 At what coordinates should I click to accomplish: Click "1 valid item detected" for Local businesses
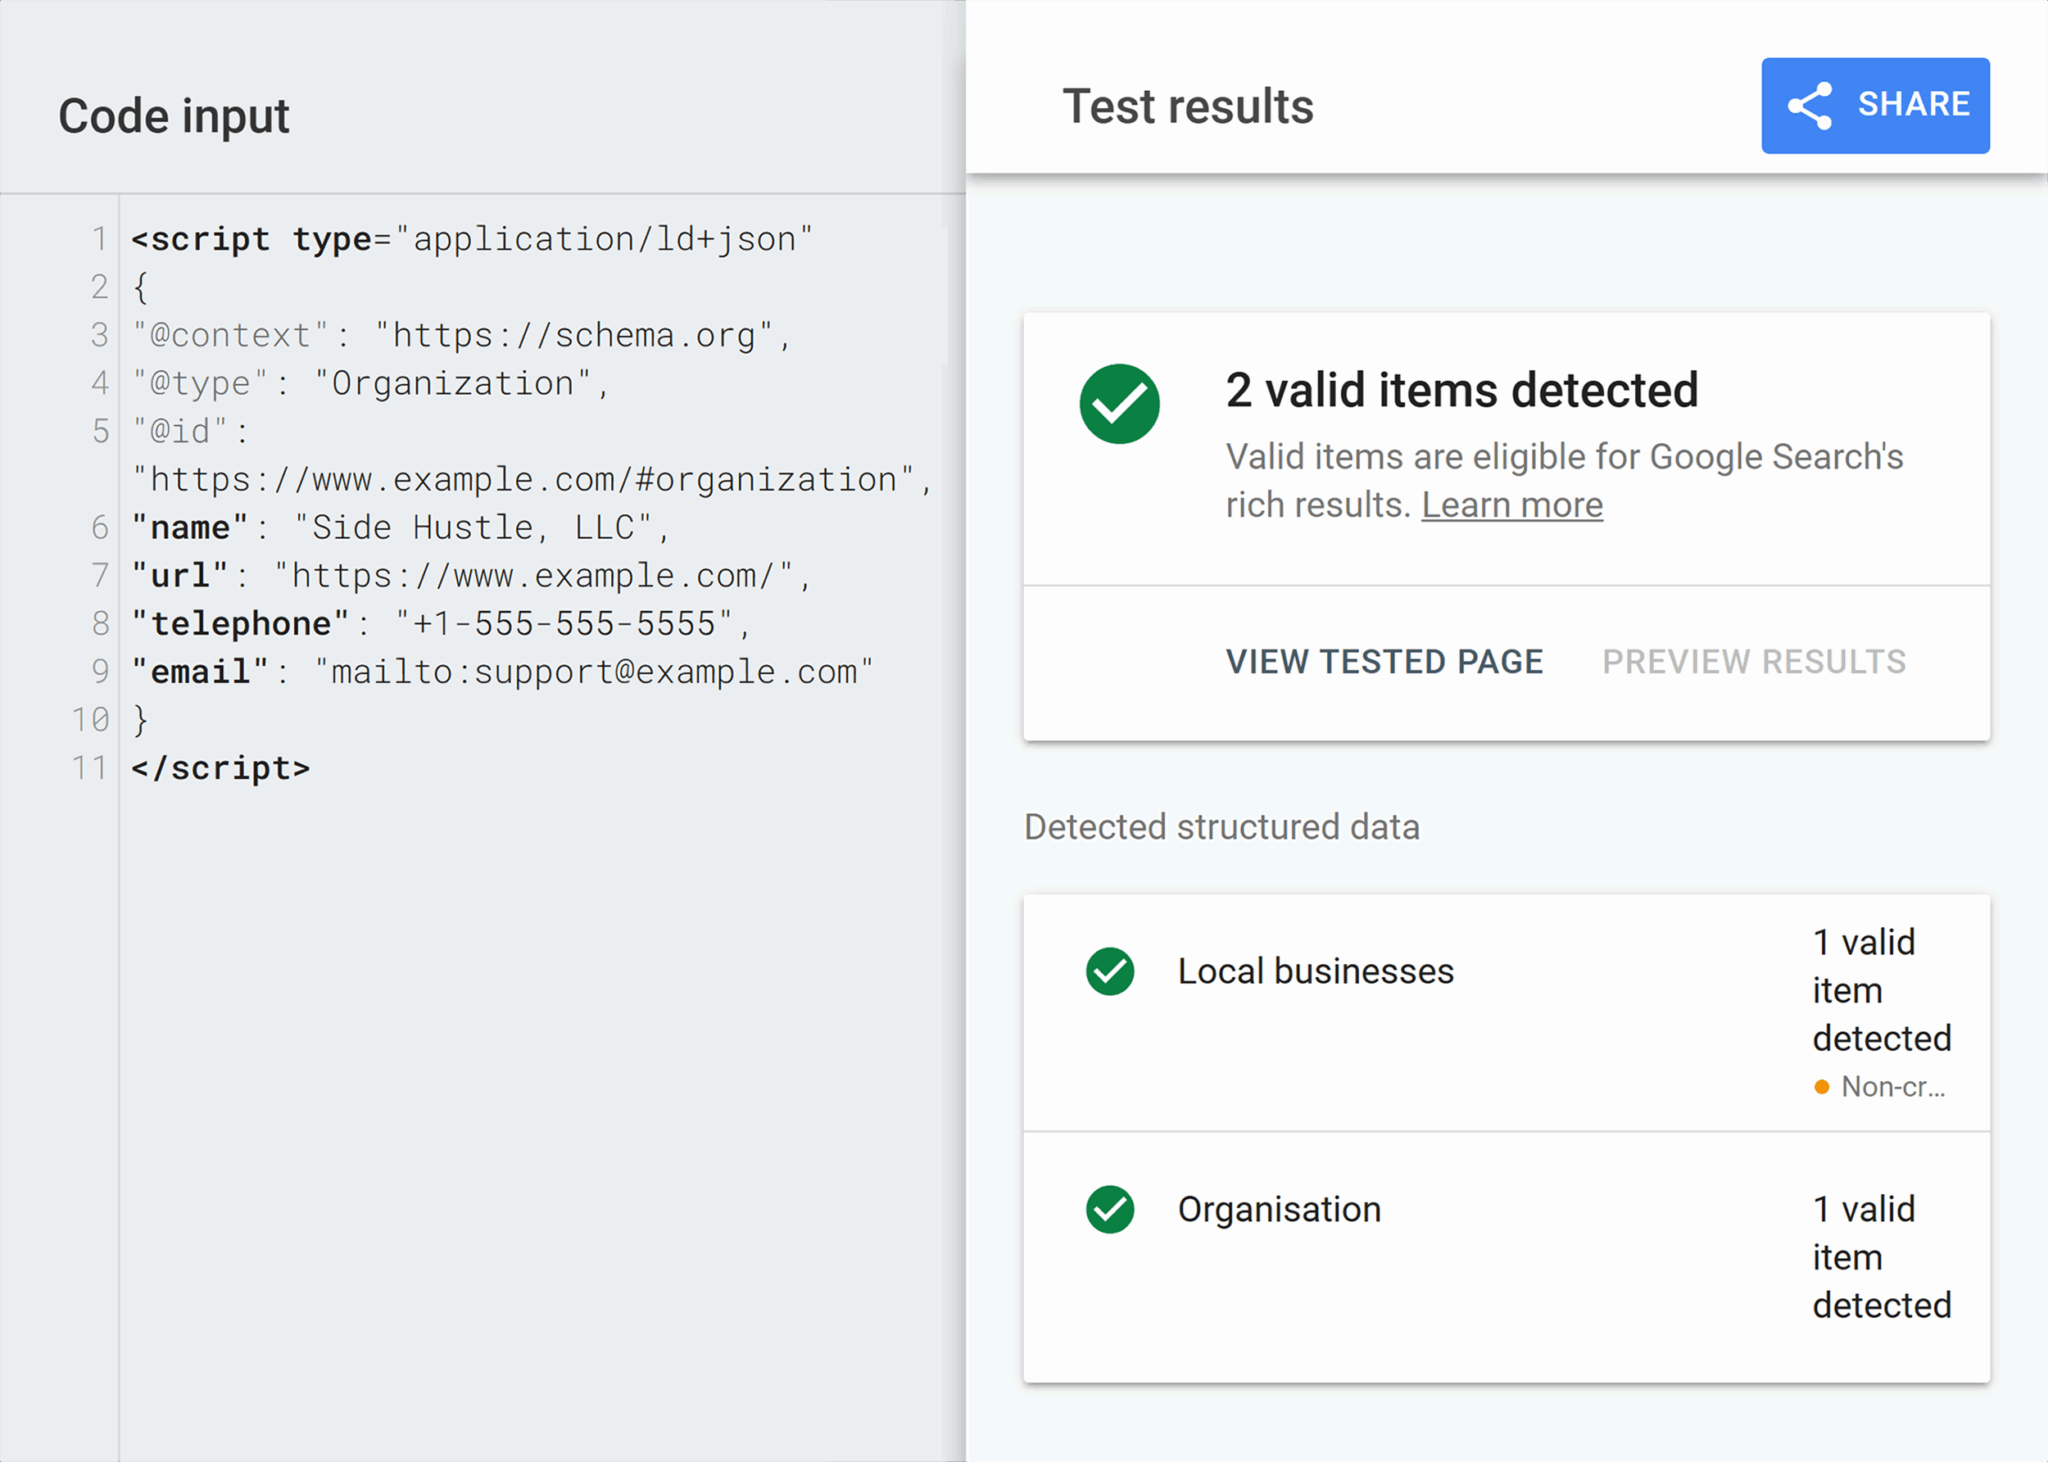click(x=1882, y=990)
